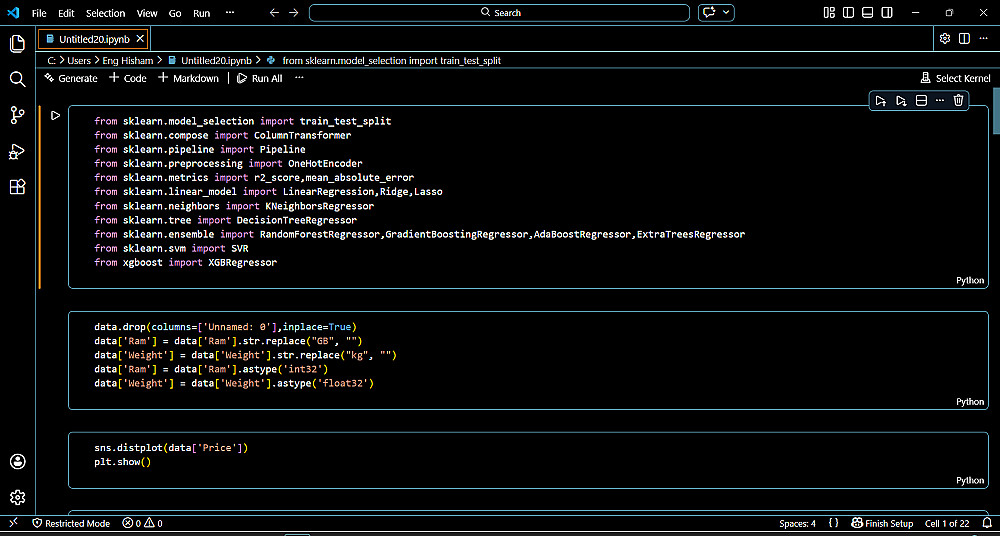The width and height of the screenshot is (1000, 536).
Task: Show errors and warnings count
Action: coord(143,523)
